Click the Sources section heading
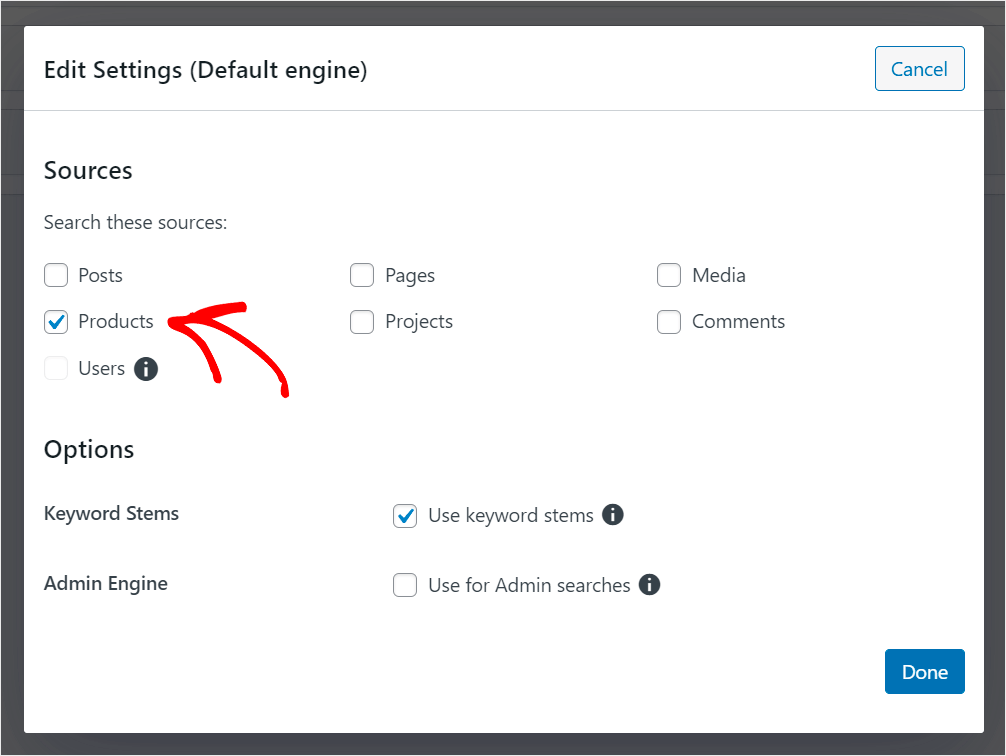 coord(88,171)
